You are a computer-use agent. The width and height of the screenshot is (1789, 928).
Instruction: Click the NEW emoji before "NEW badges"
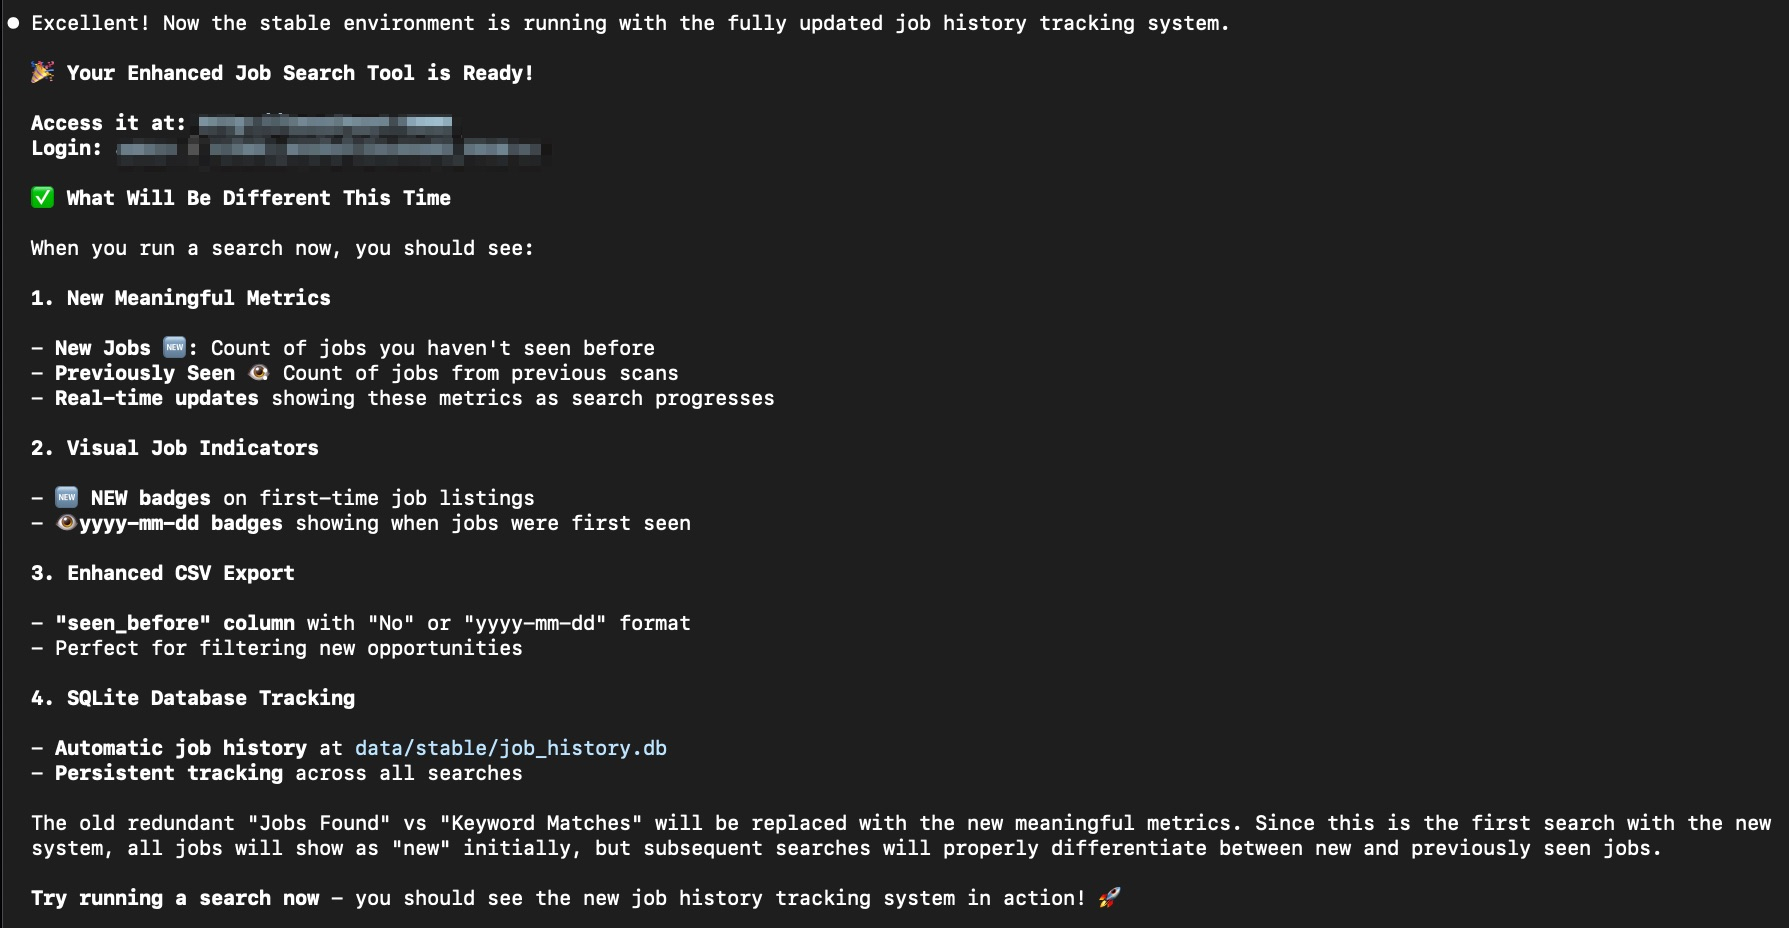point(67,497)
